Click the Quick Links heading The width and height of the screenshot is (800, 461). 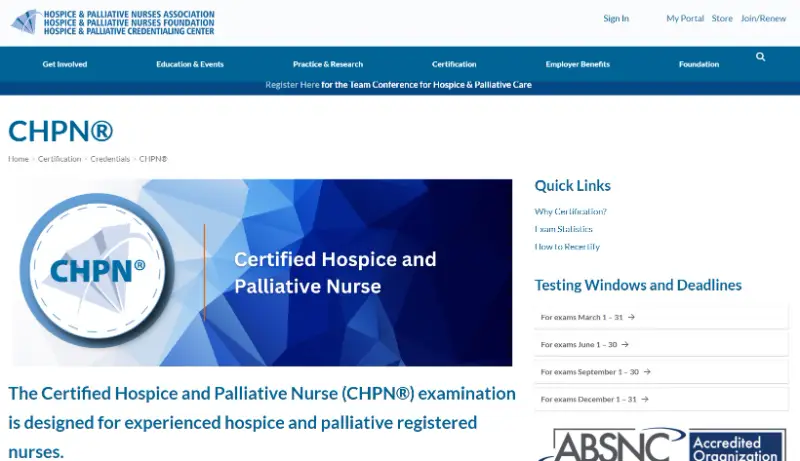pos(572,186)
